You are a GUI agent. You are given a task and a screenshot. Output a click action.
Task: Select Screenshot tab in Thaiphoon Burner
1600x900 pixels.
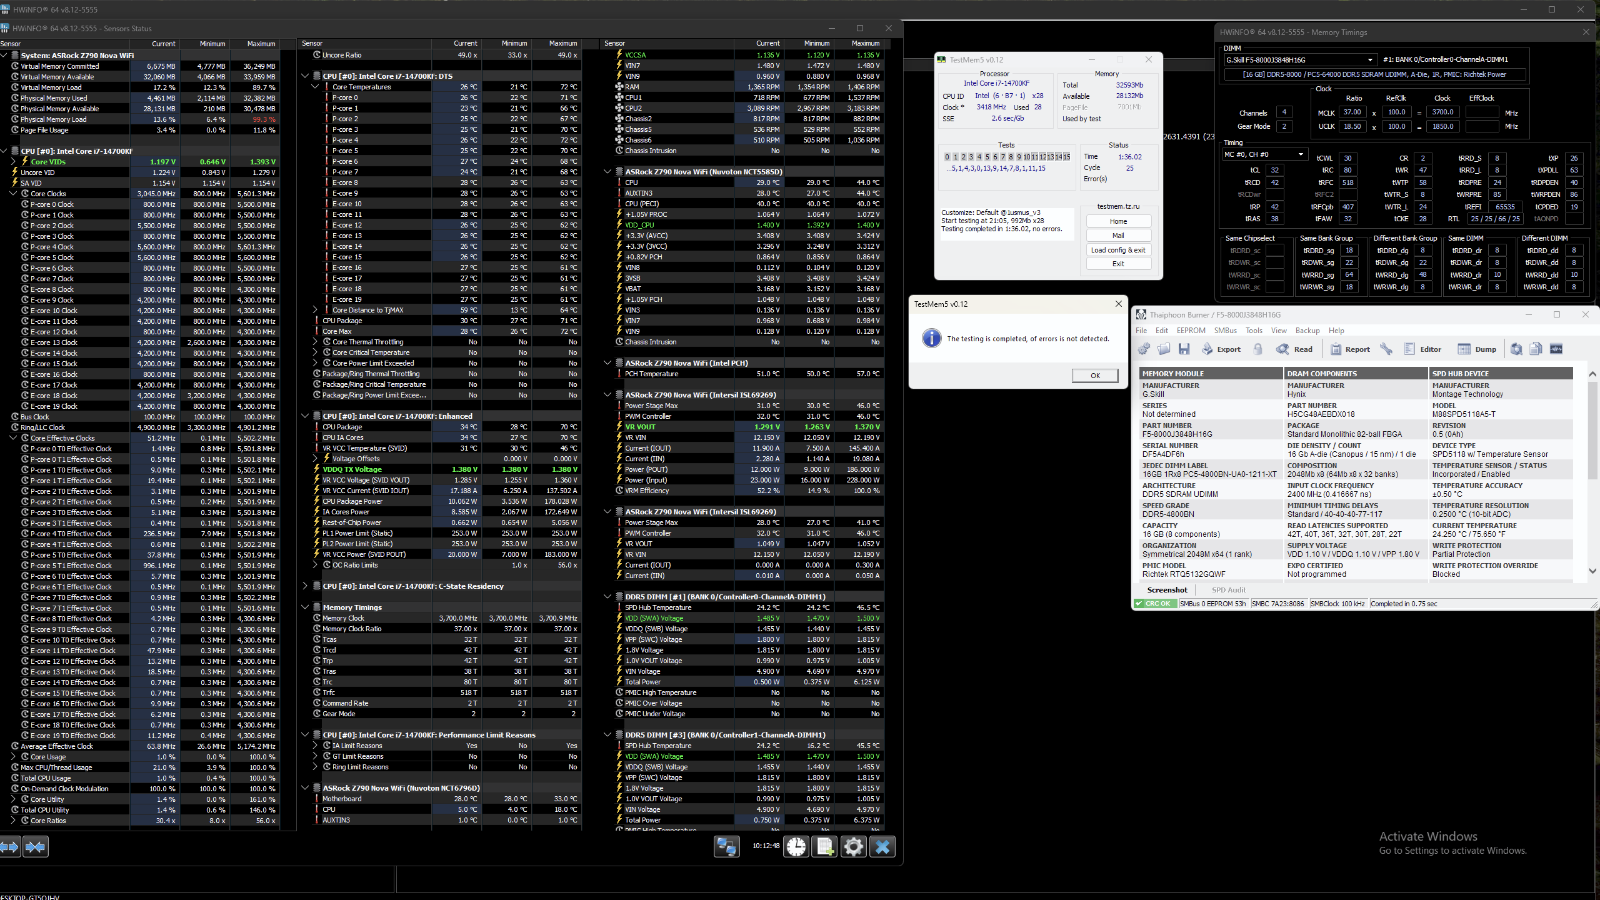[1167, 590]
